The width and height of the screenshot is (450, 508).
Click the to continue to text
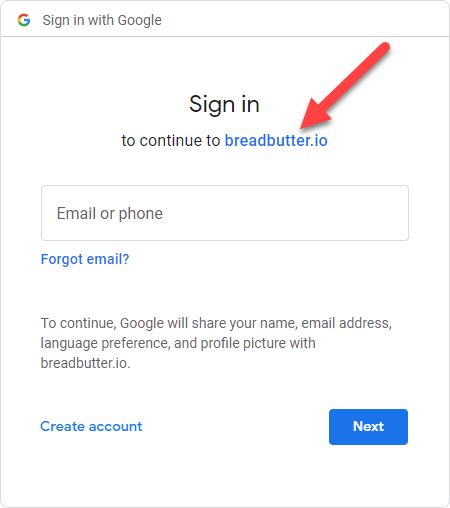pos(171,140)
